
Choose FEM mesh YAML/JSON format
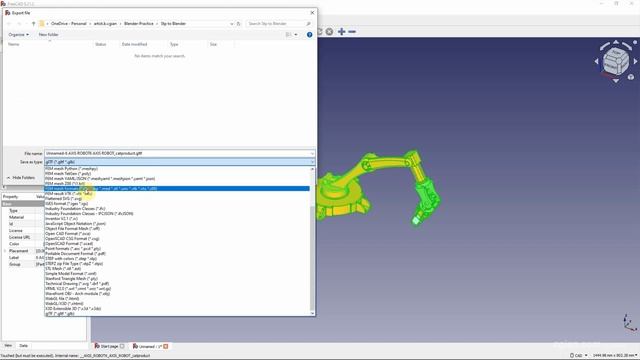pyautogui.click(x=100, y=179)
